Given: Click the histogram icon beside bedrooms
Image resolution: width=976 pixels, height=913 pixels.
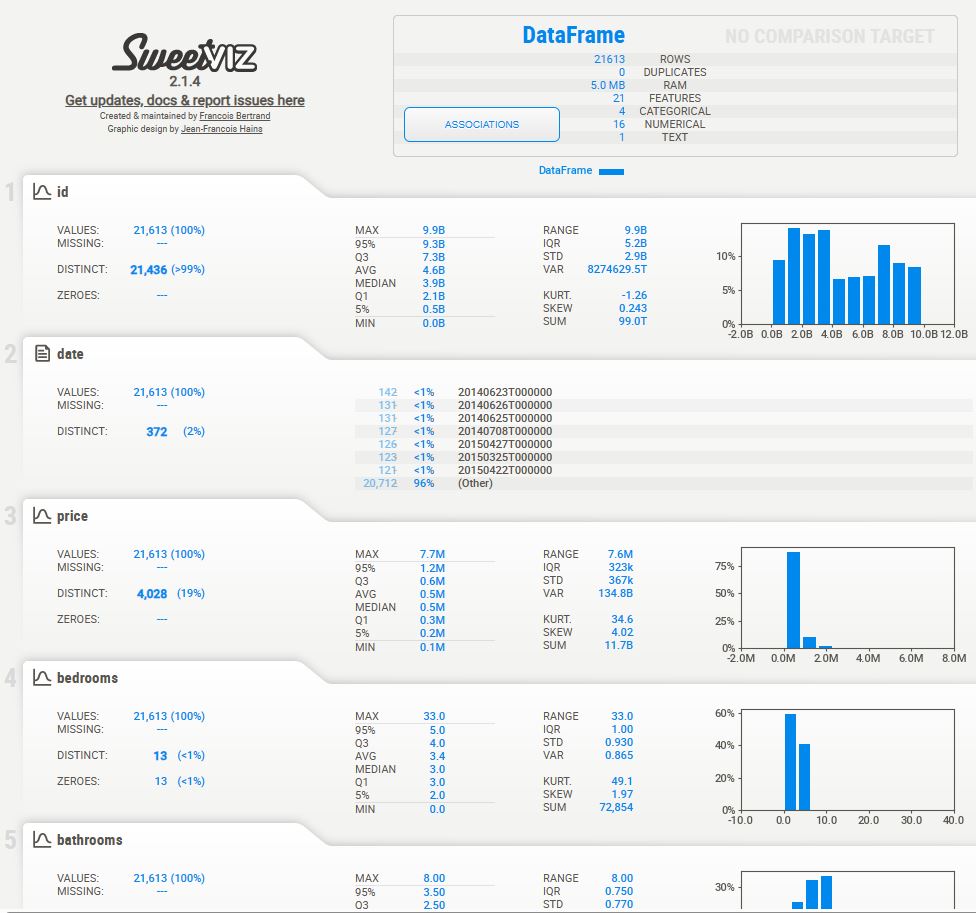Looking at the screenshot, I should [x=41, y=676].
